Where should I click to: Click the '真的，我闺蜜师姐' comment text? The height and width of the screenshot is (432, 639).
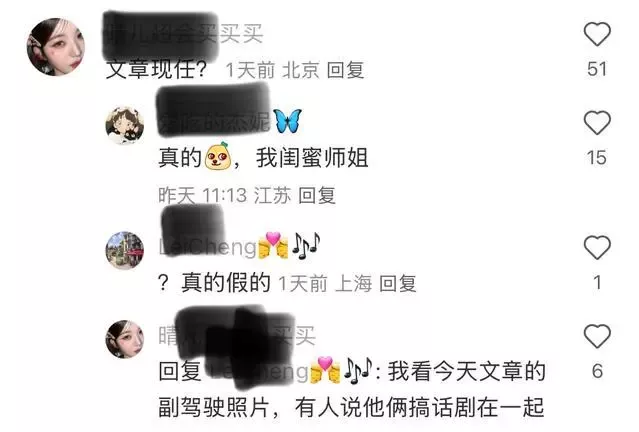pyautogui.click(x=263, y=158)
